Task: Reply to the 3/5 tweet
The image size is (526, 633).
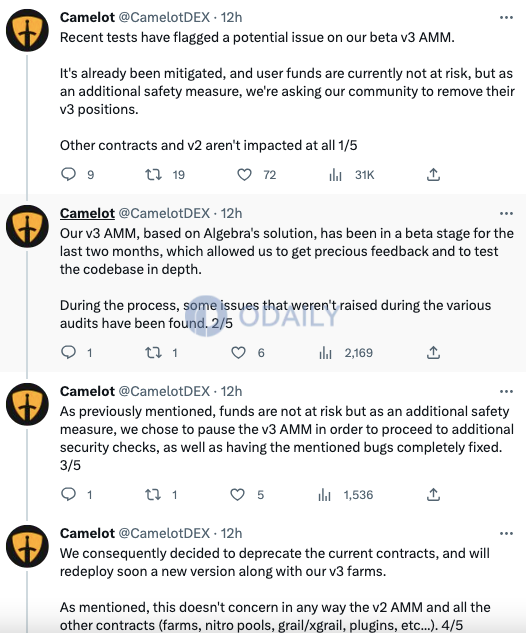Action: 68,494
